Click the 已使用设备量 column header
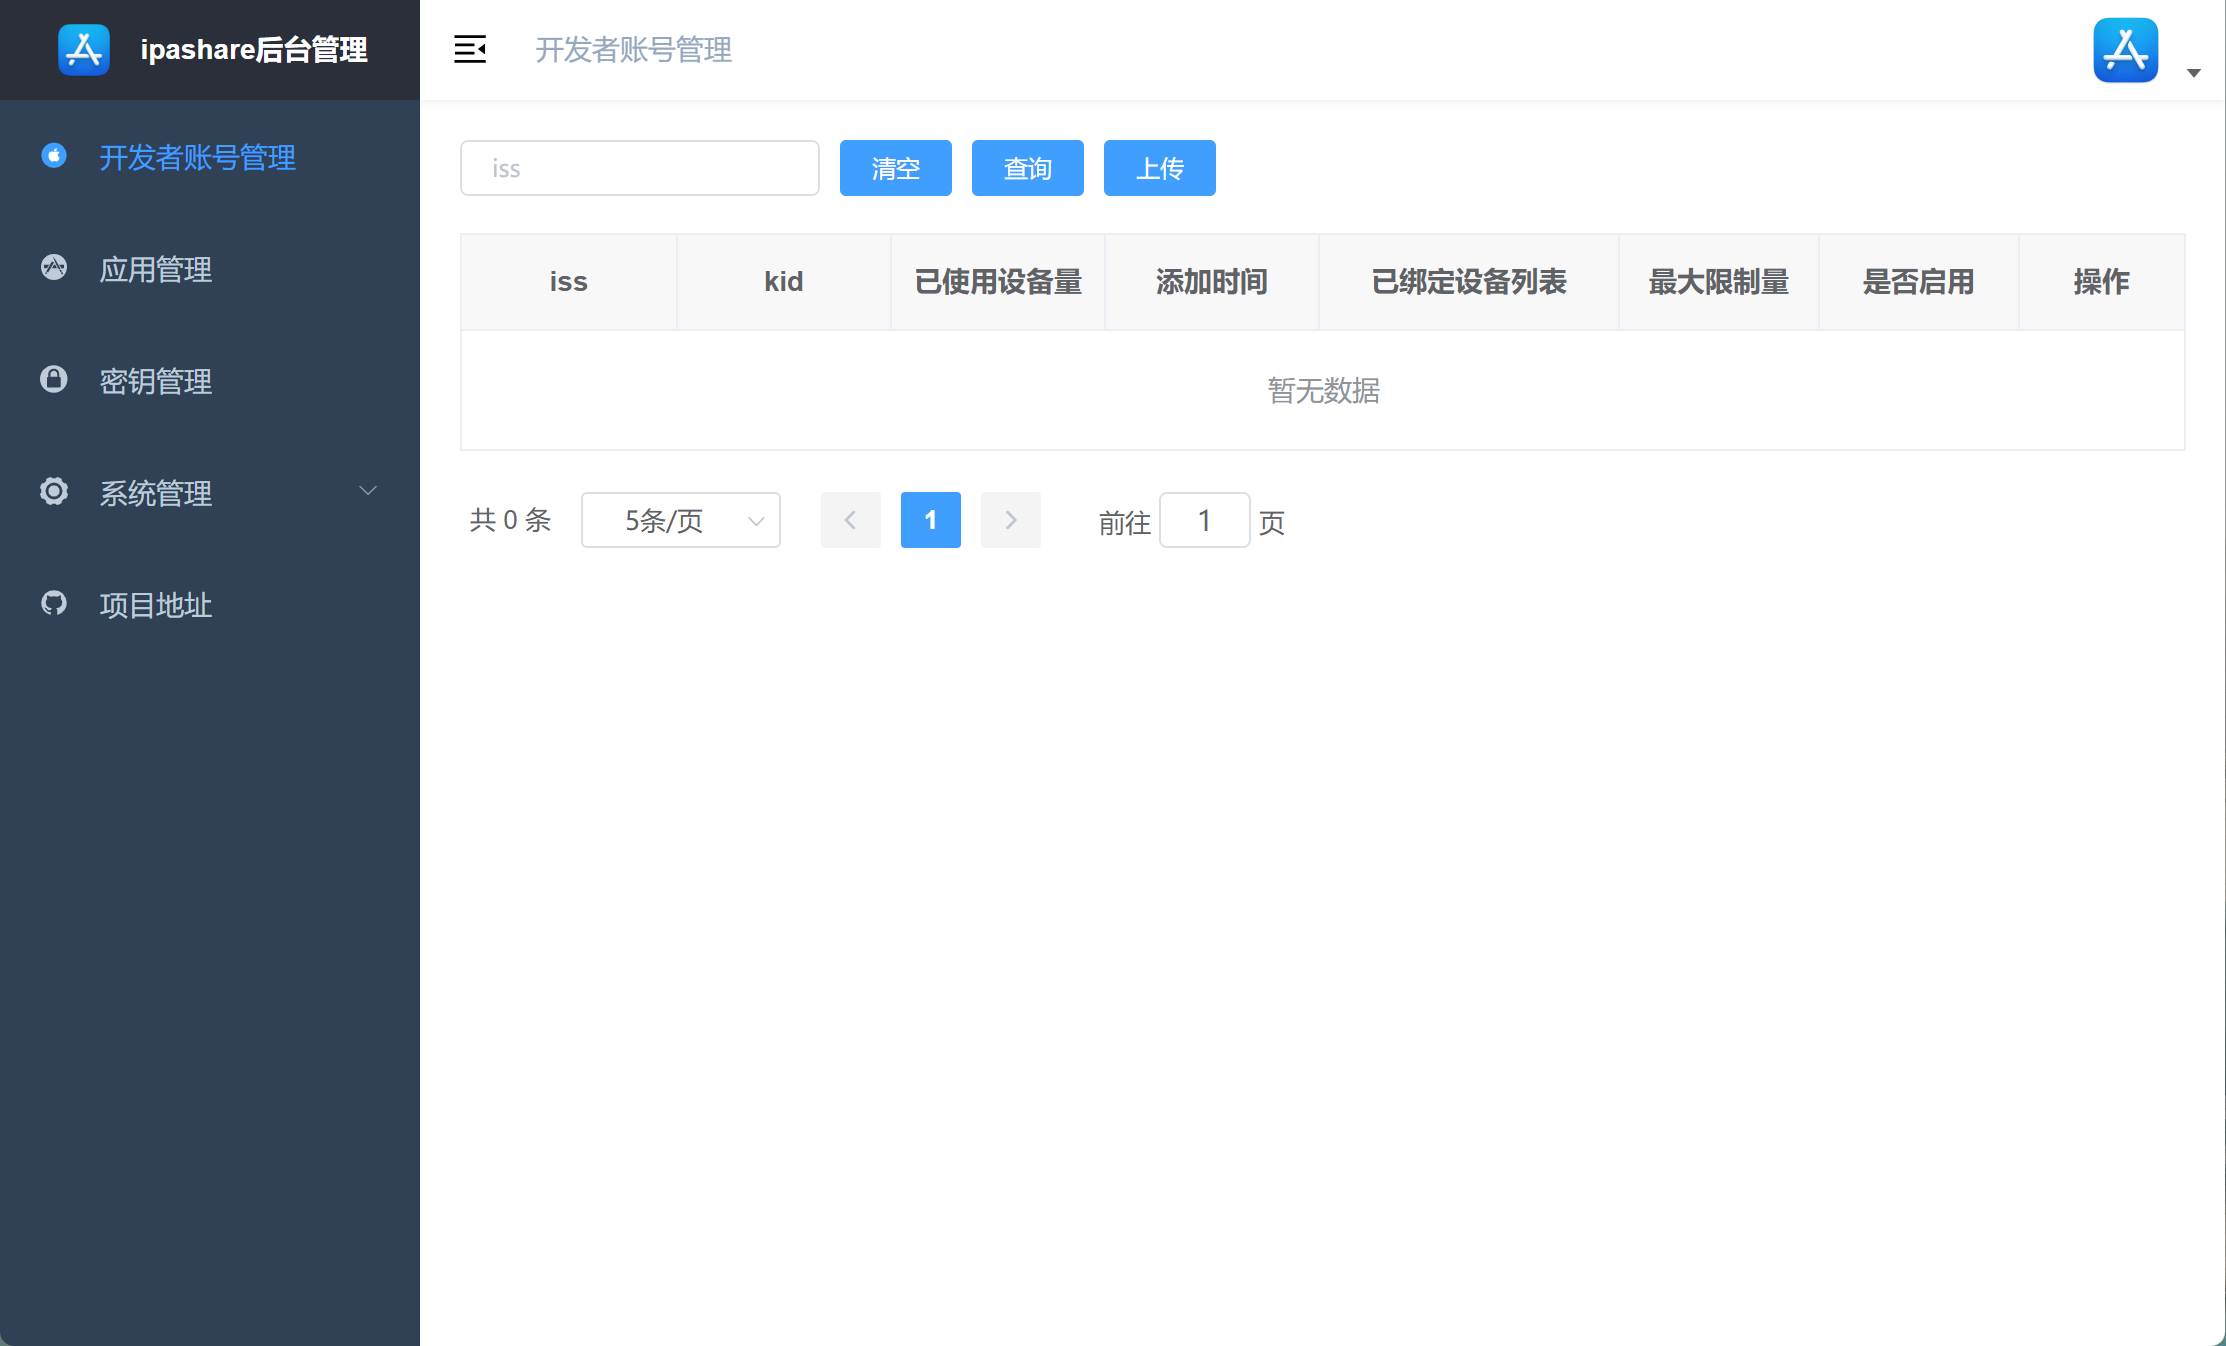The width and height of the screenshot is (2226, 1346). coord(998,282)
